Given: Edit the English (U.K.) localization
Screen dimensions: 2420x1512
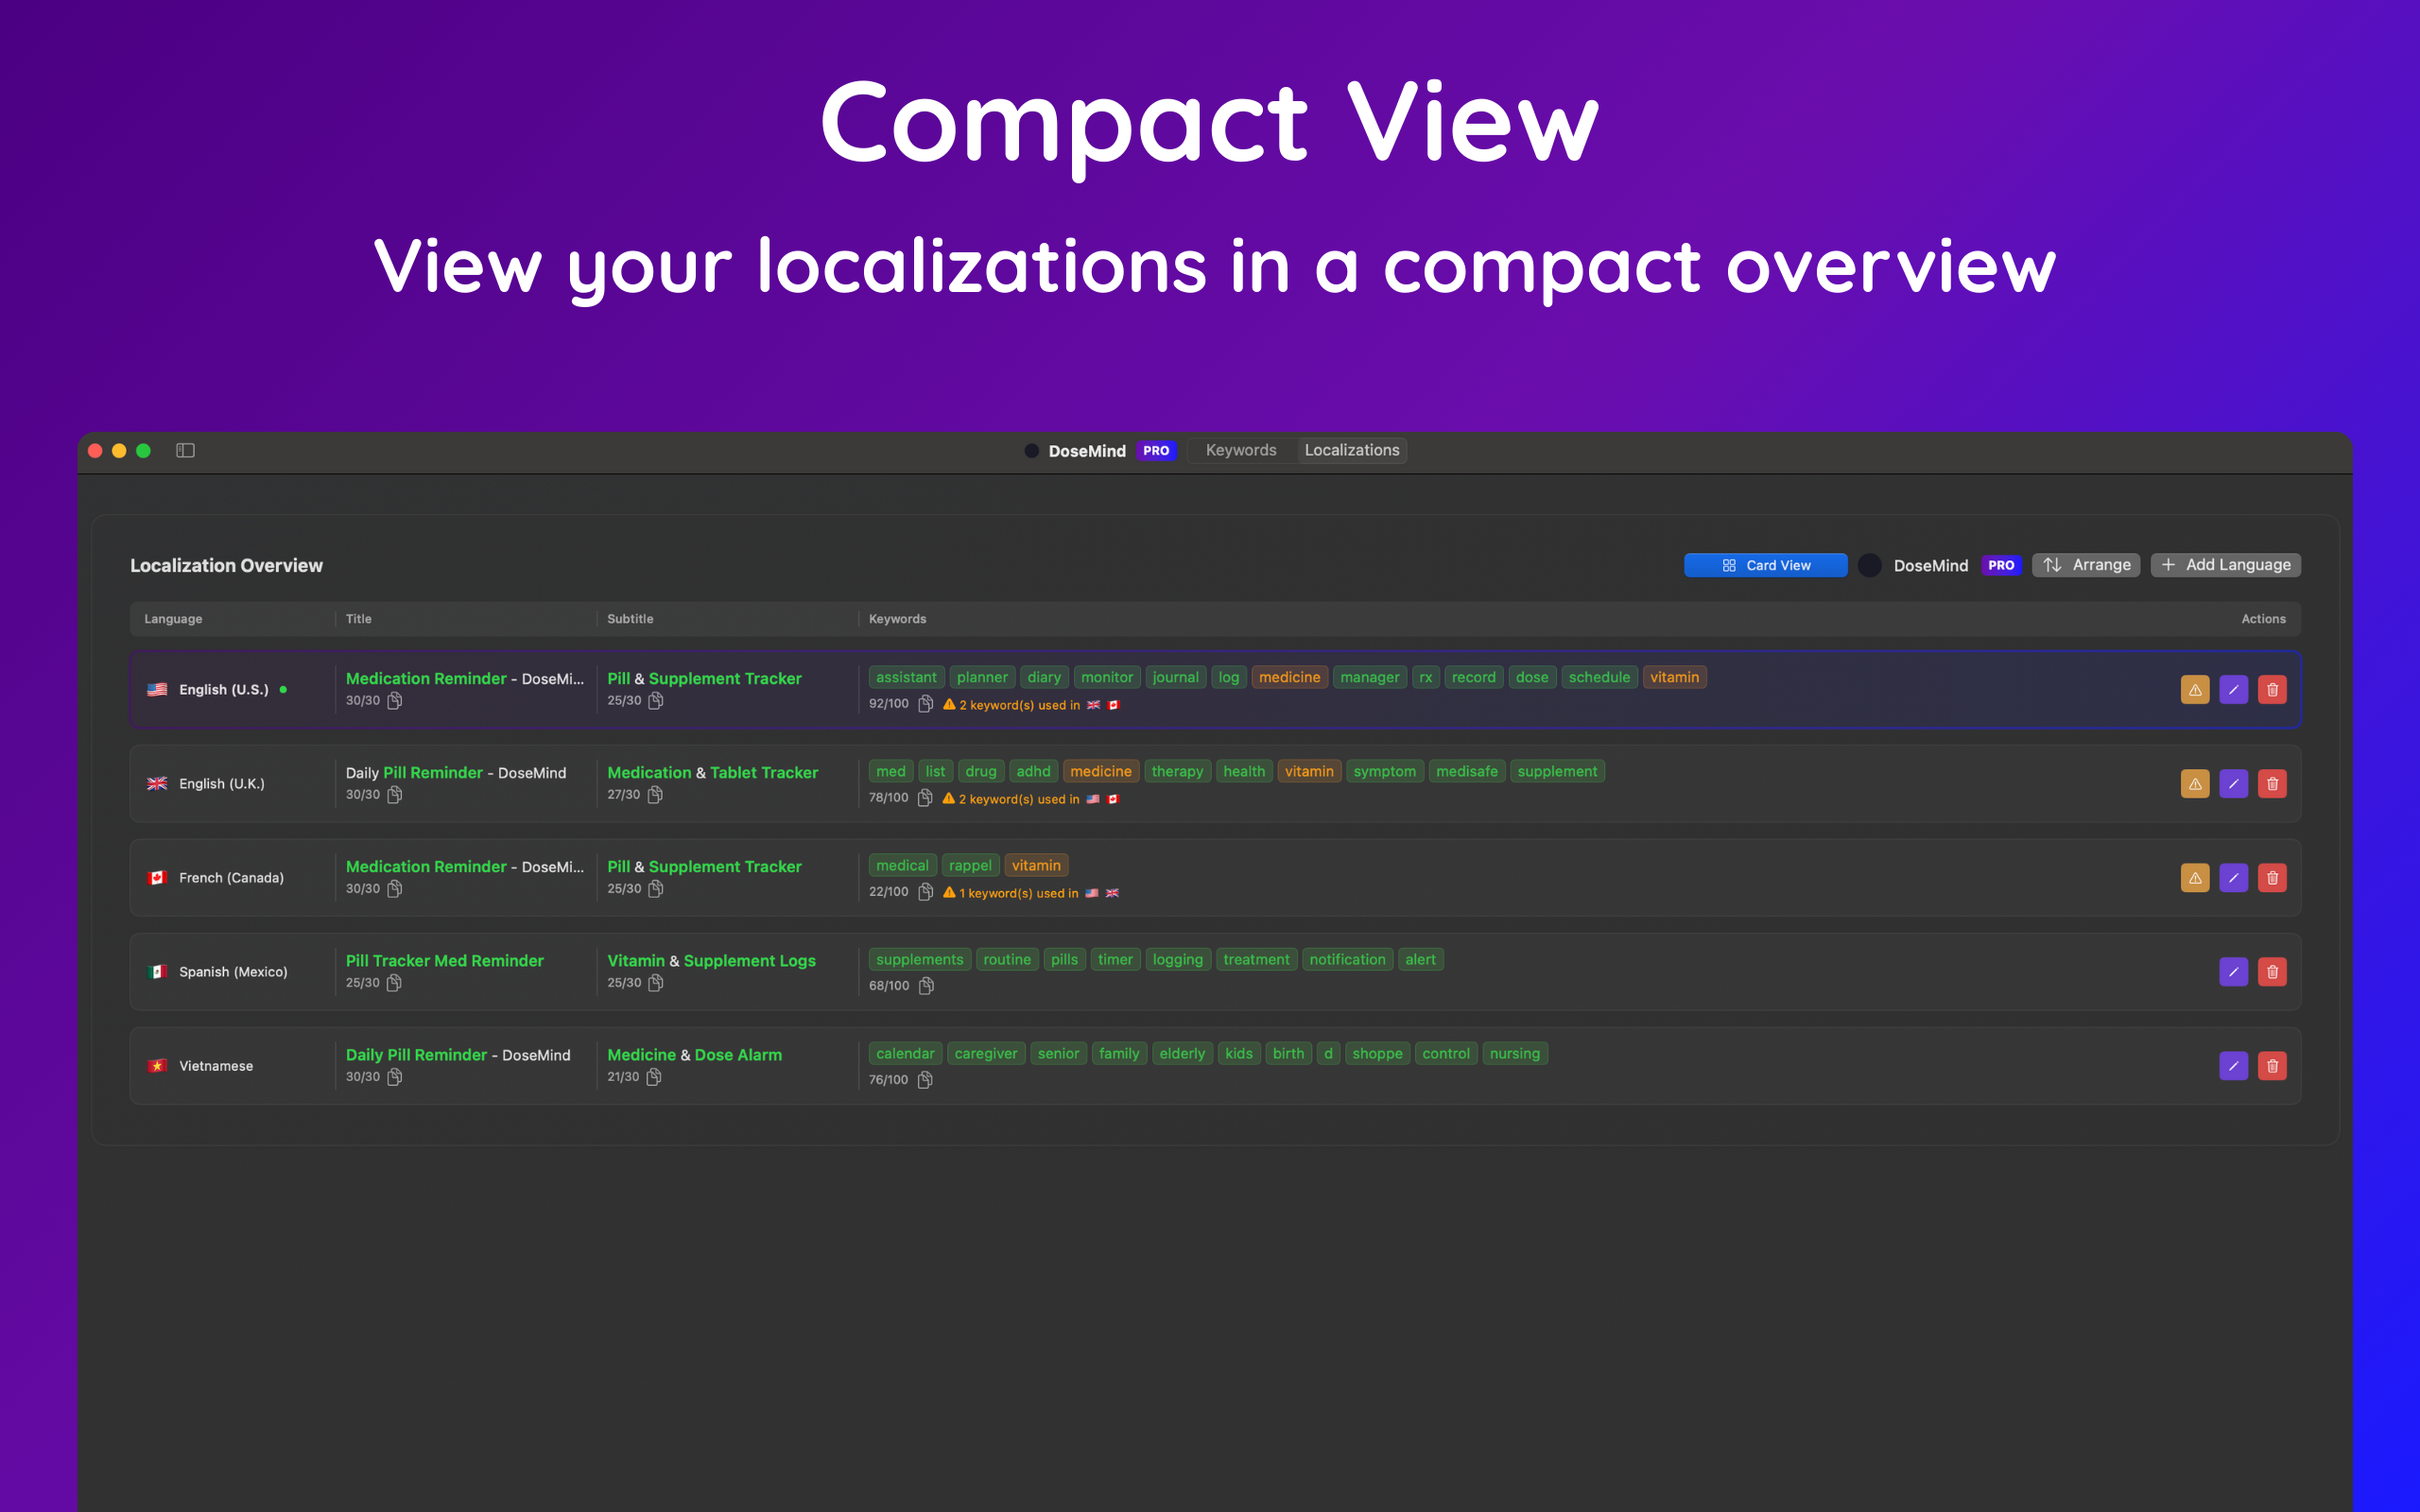Looking at the screenshot, I should [x=2234, y=784].
